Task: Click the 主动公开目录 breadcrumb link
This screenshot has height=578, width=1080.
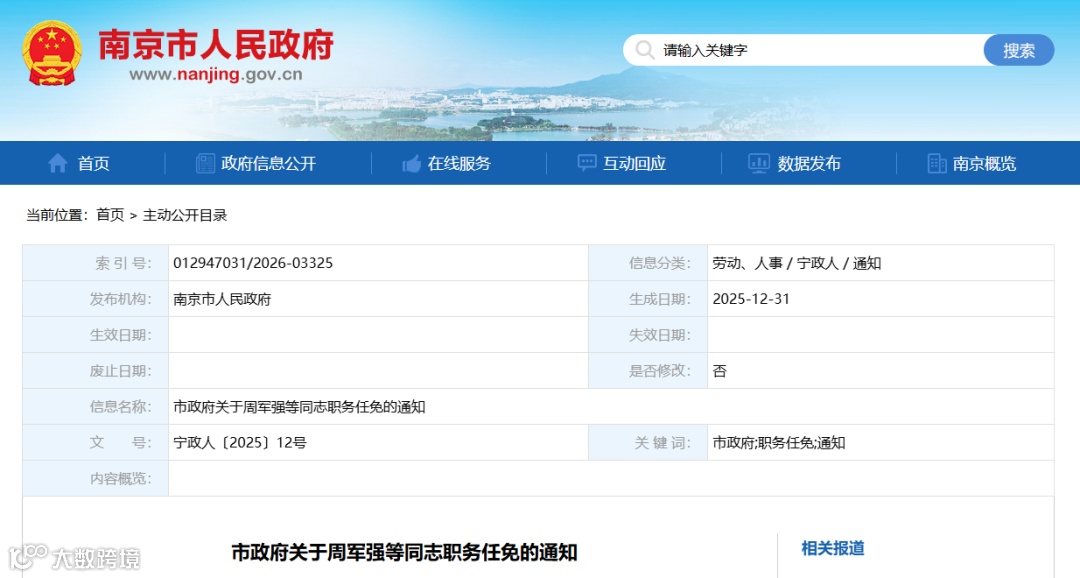Action: point(185,214)
